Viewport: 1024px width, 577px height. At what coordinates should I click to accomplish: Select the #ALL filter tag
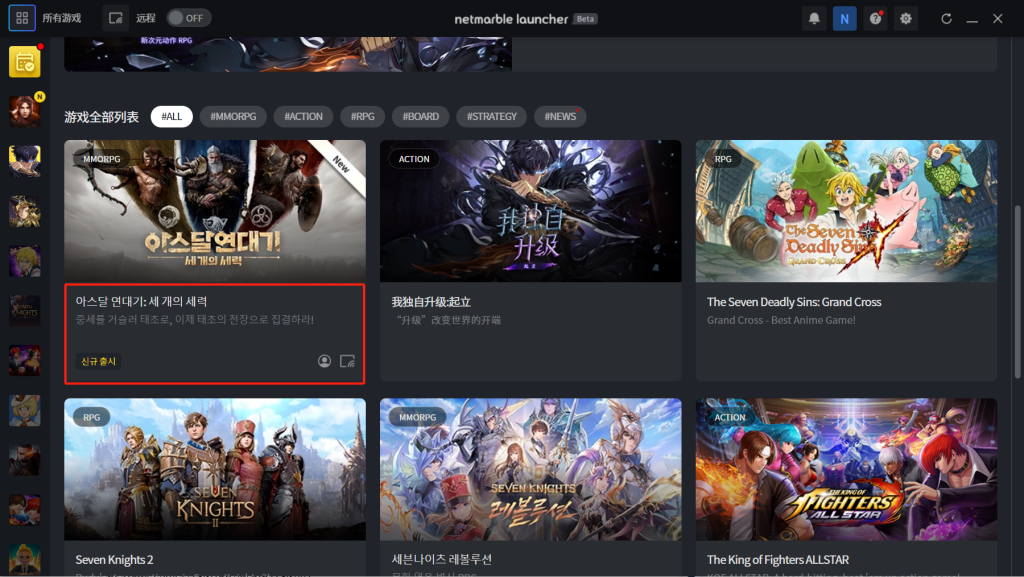click(172, 116)
